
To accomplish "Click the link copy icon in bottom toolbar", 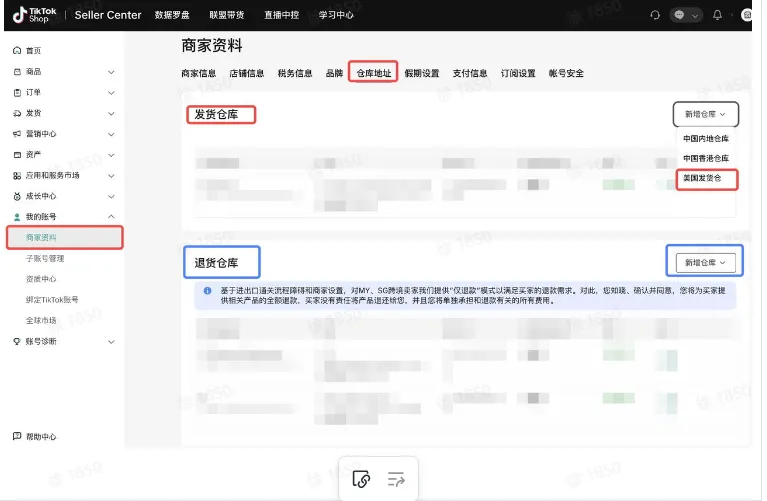I will (361, 479).
